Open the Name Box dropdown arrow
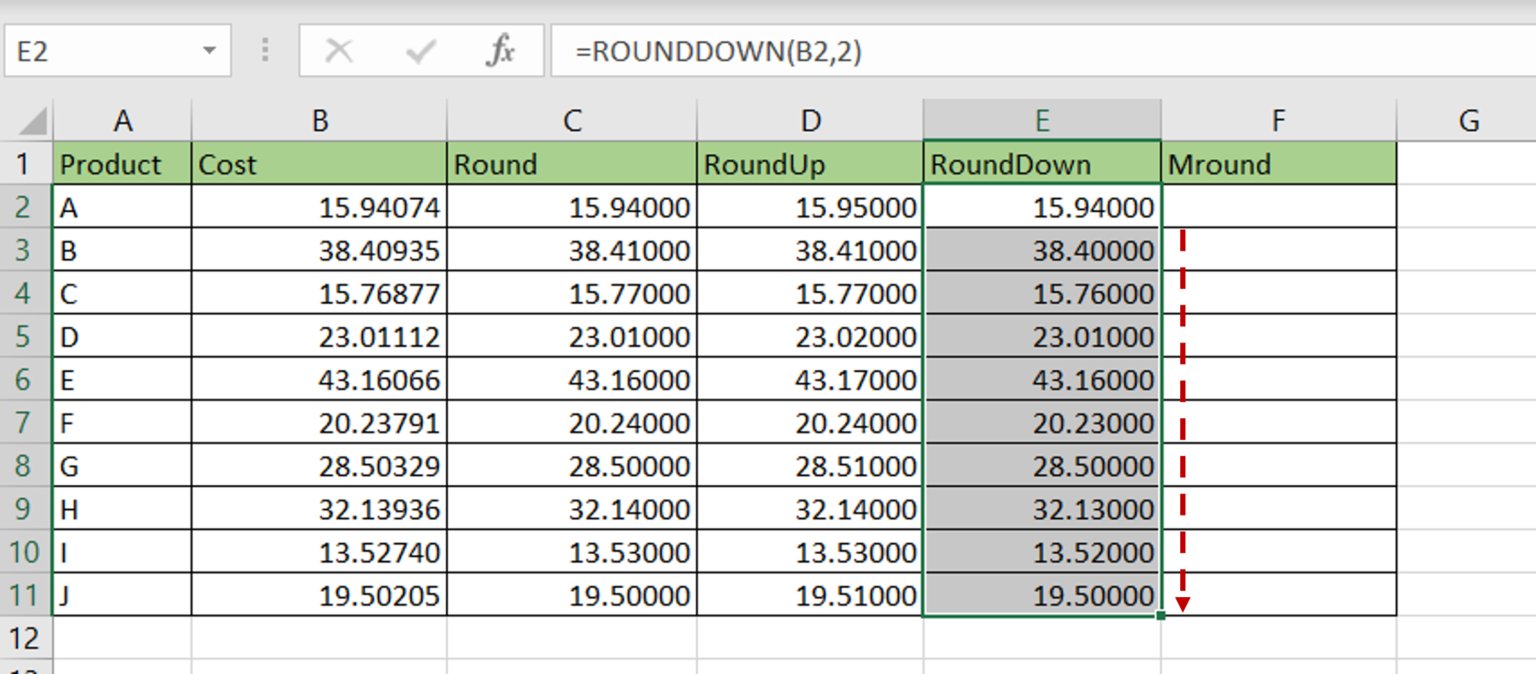This screenshot has width=1536, height=674. [x=209, y=50]
